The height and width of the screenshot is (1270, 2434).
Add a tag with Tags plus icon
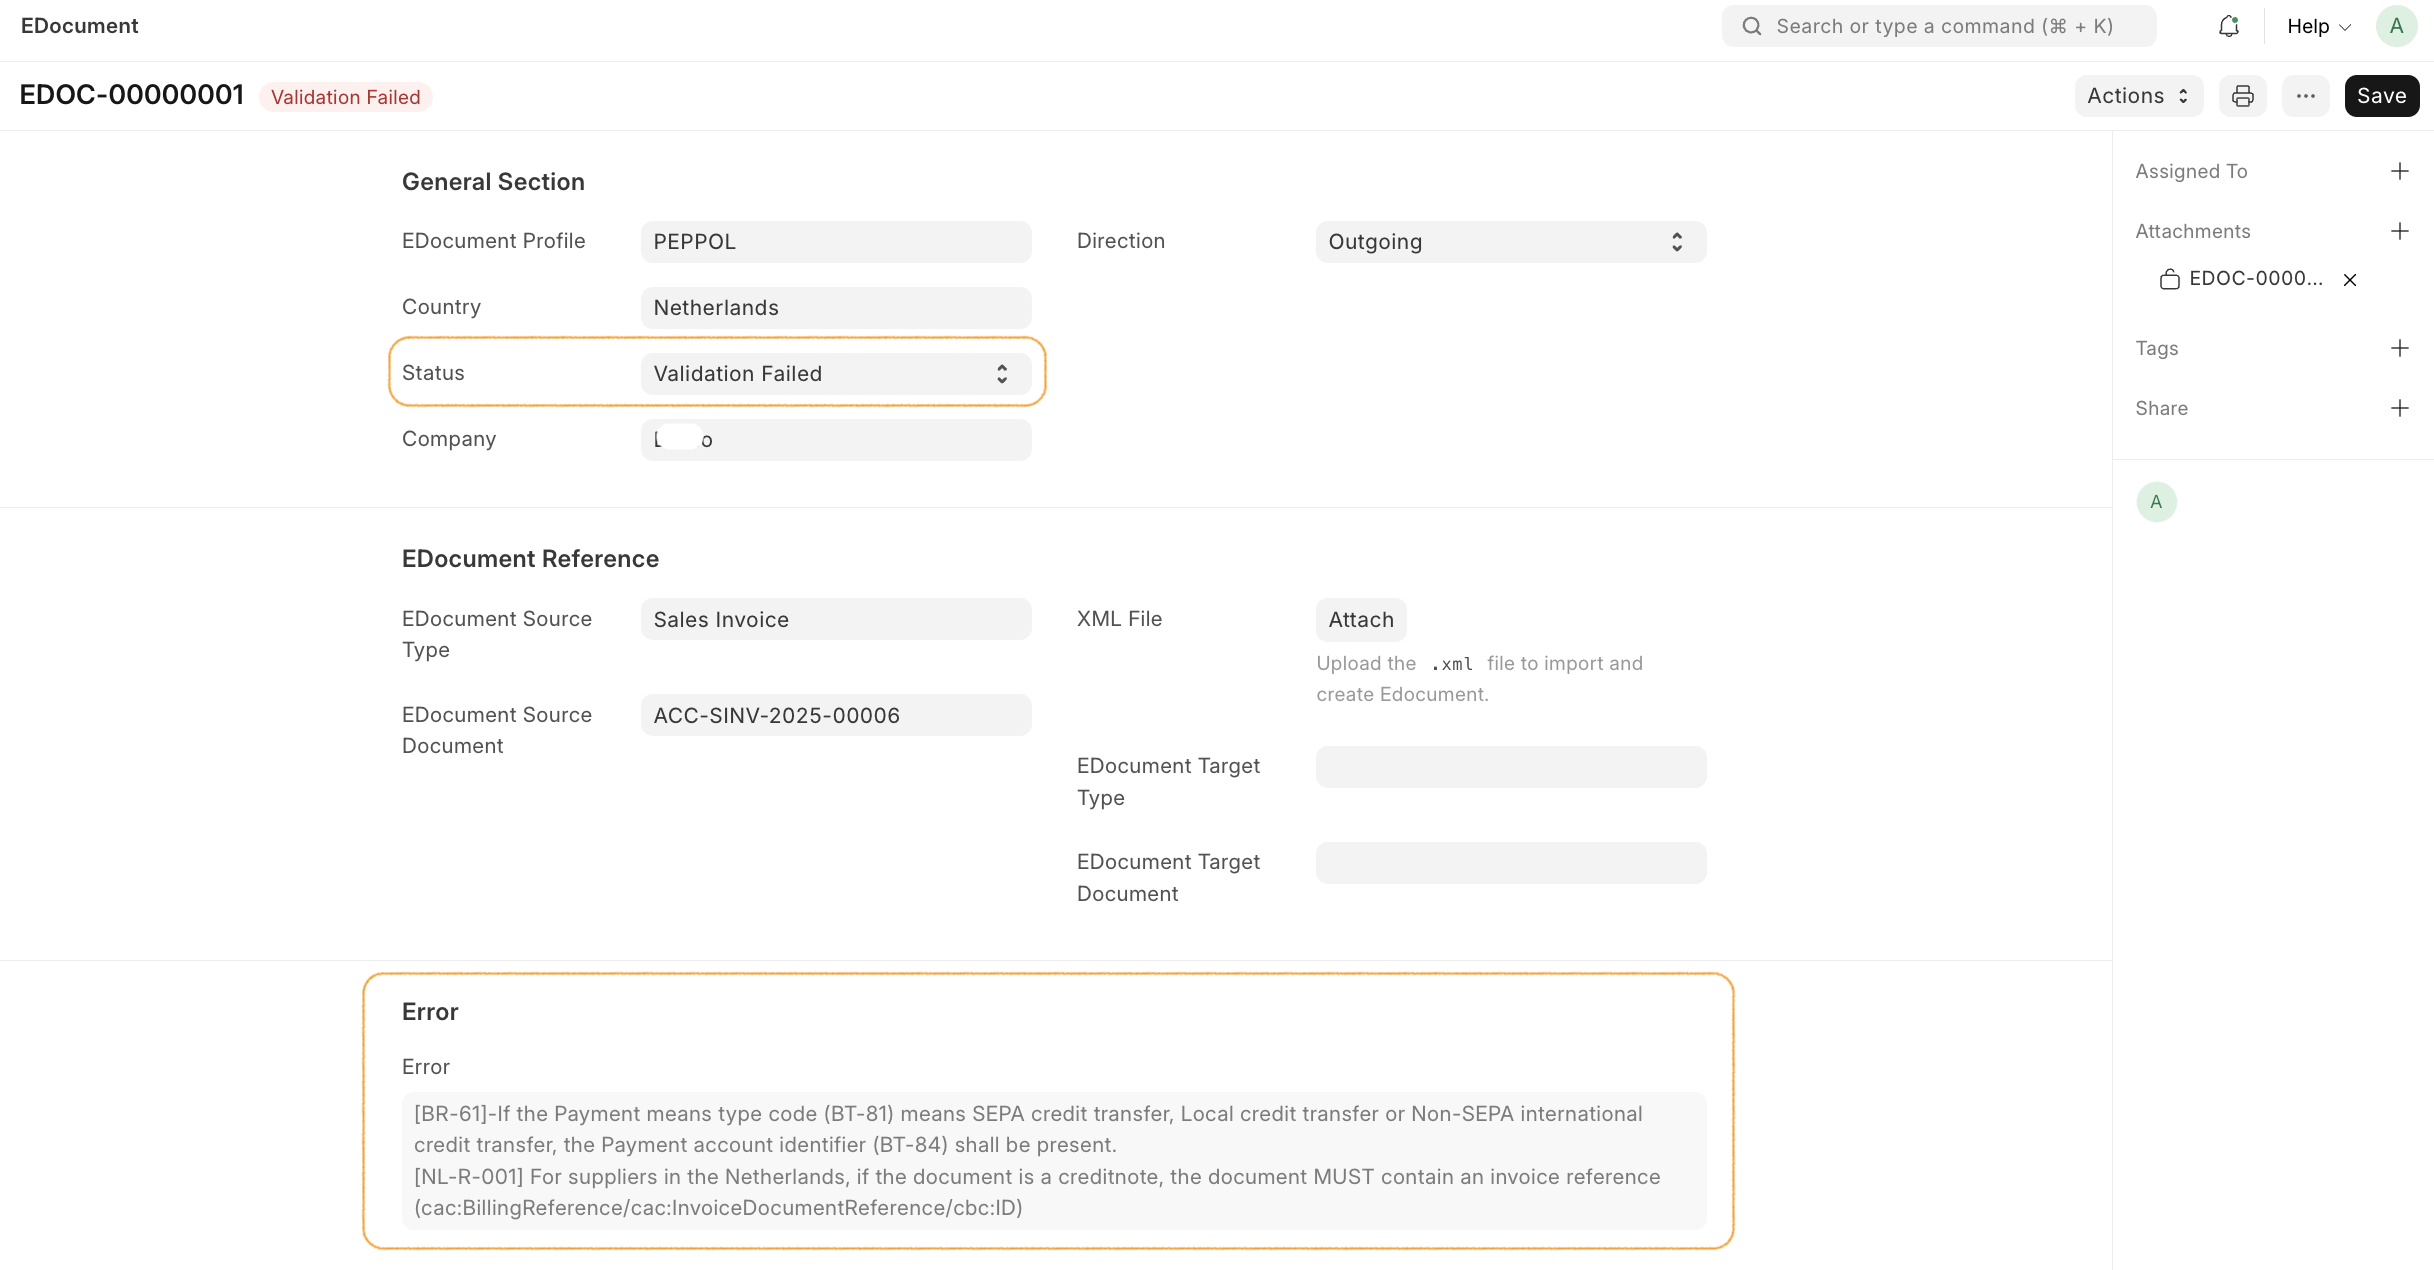click(2399, 348)
